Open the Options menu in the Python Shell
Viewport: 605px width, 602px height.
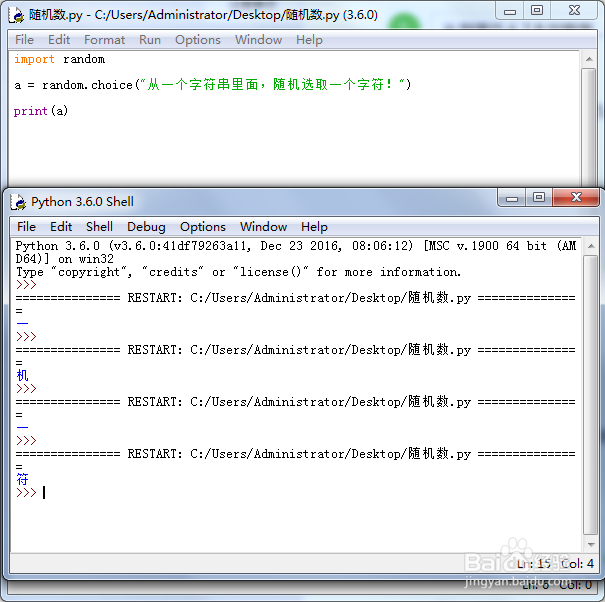pyautogui.click(x=203, y=227)
